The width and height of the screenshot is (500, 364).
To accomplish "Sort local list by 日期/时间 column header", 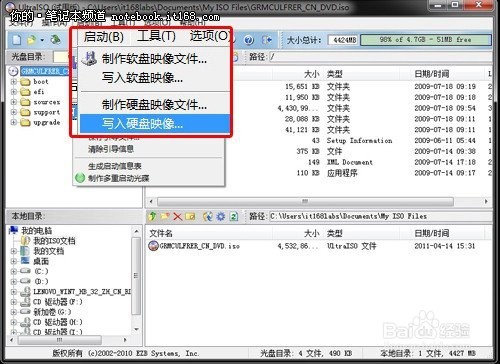I will (432, 233).
